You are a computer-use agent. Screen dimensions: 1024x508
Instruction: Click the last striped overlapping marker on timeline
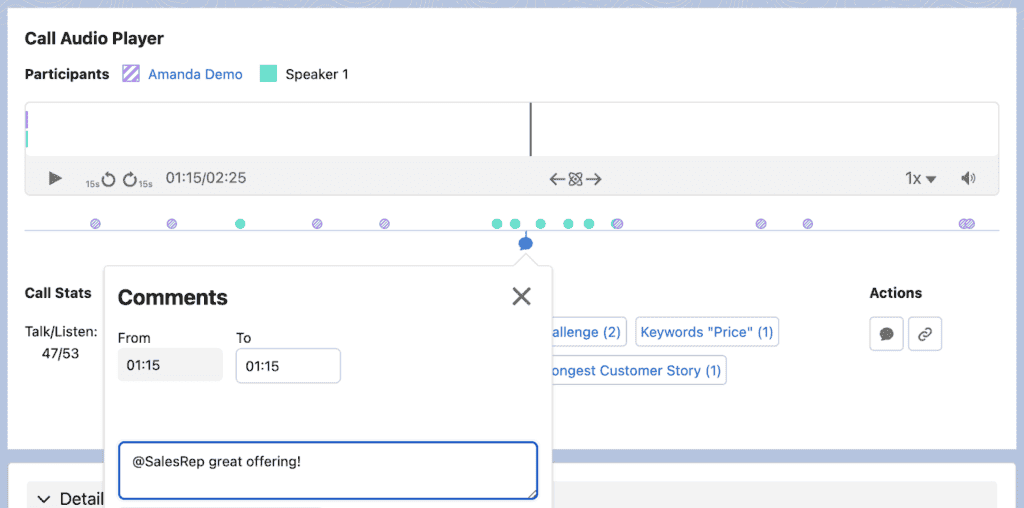click(970, 224)
